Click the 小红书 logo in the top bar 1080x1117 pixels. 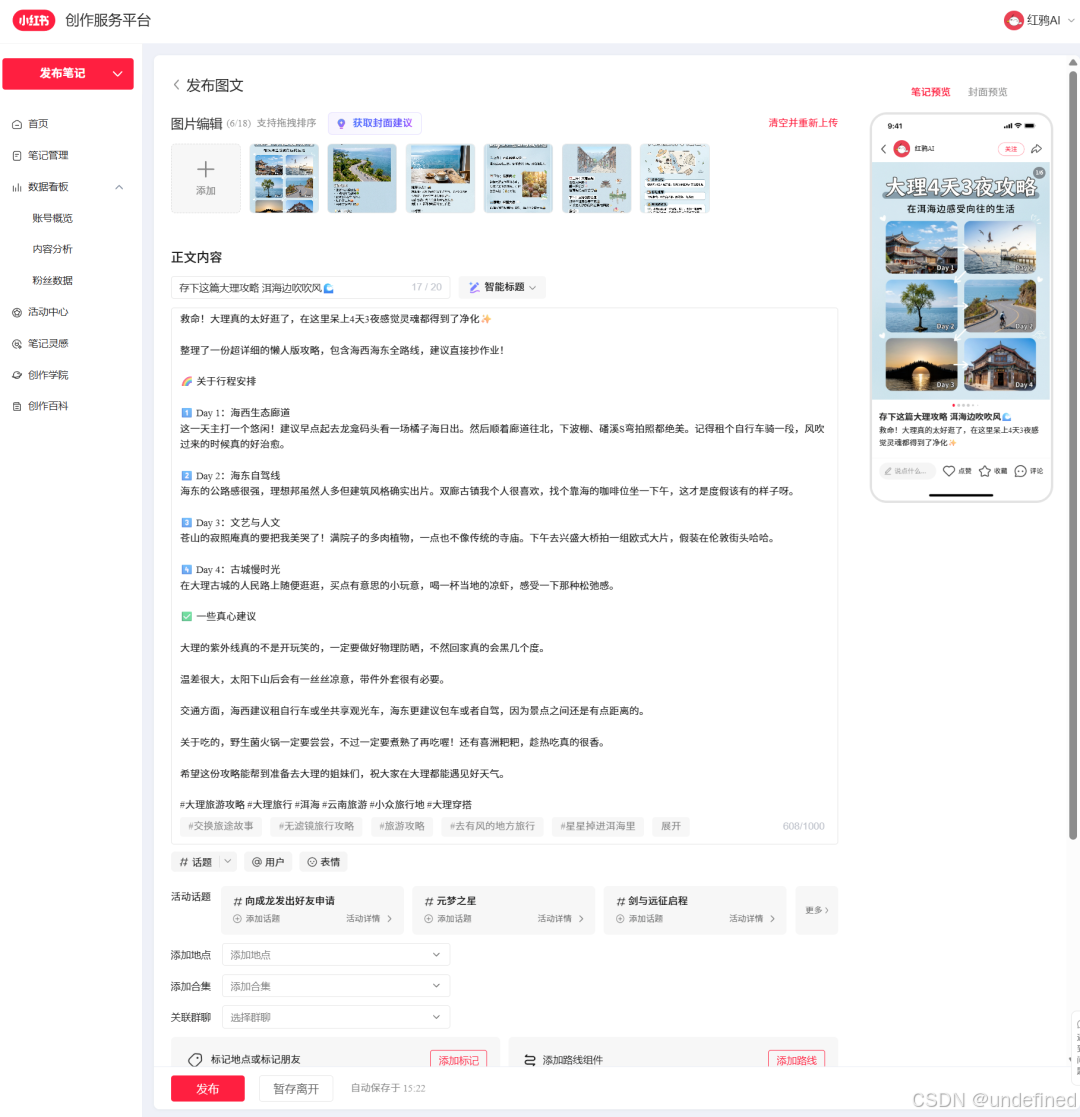click(x=33, y=20)
